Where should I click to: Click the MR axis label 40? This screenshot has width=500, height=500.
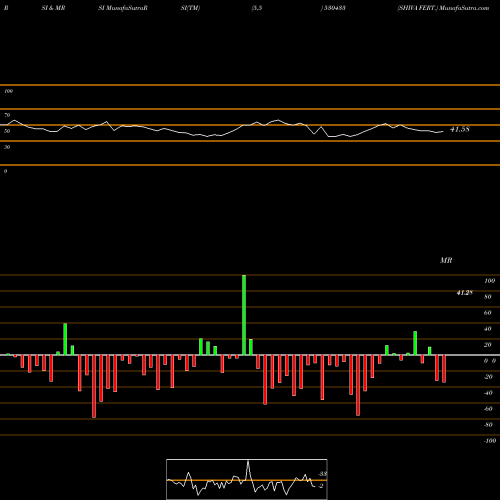pyautogui.click(x=488, y=329)
